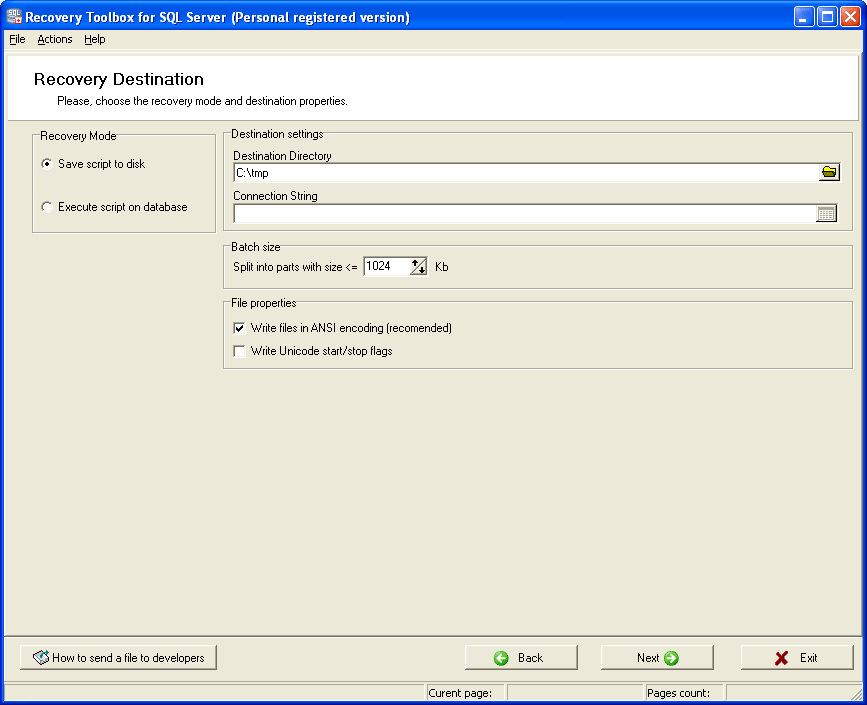Close the Recovery Toolbox window

(850, 17)
